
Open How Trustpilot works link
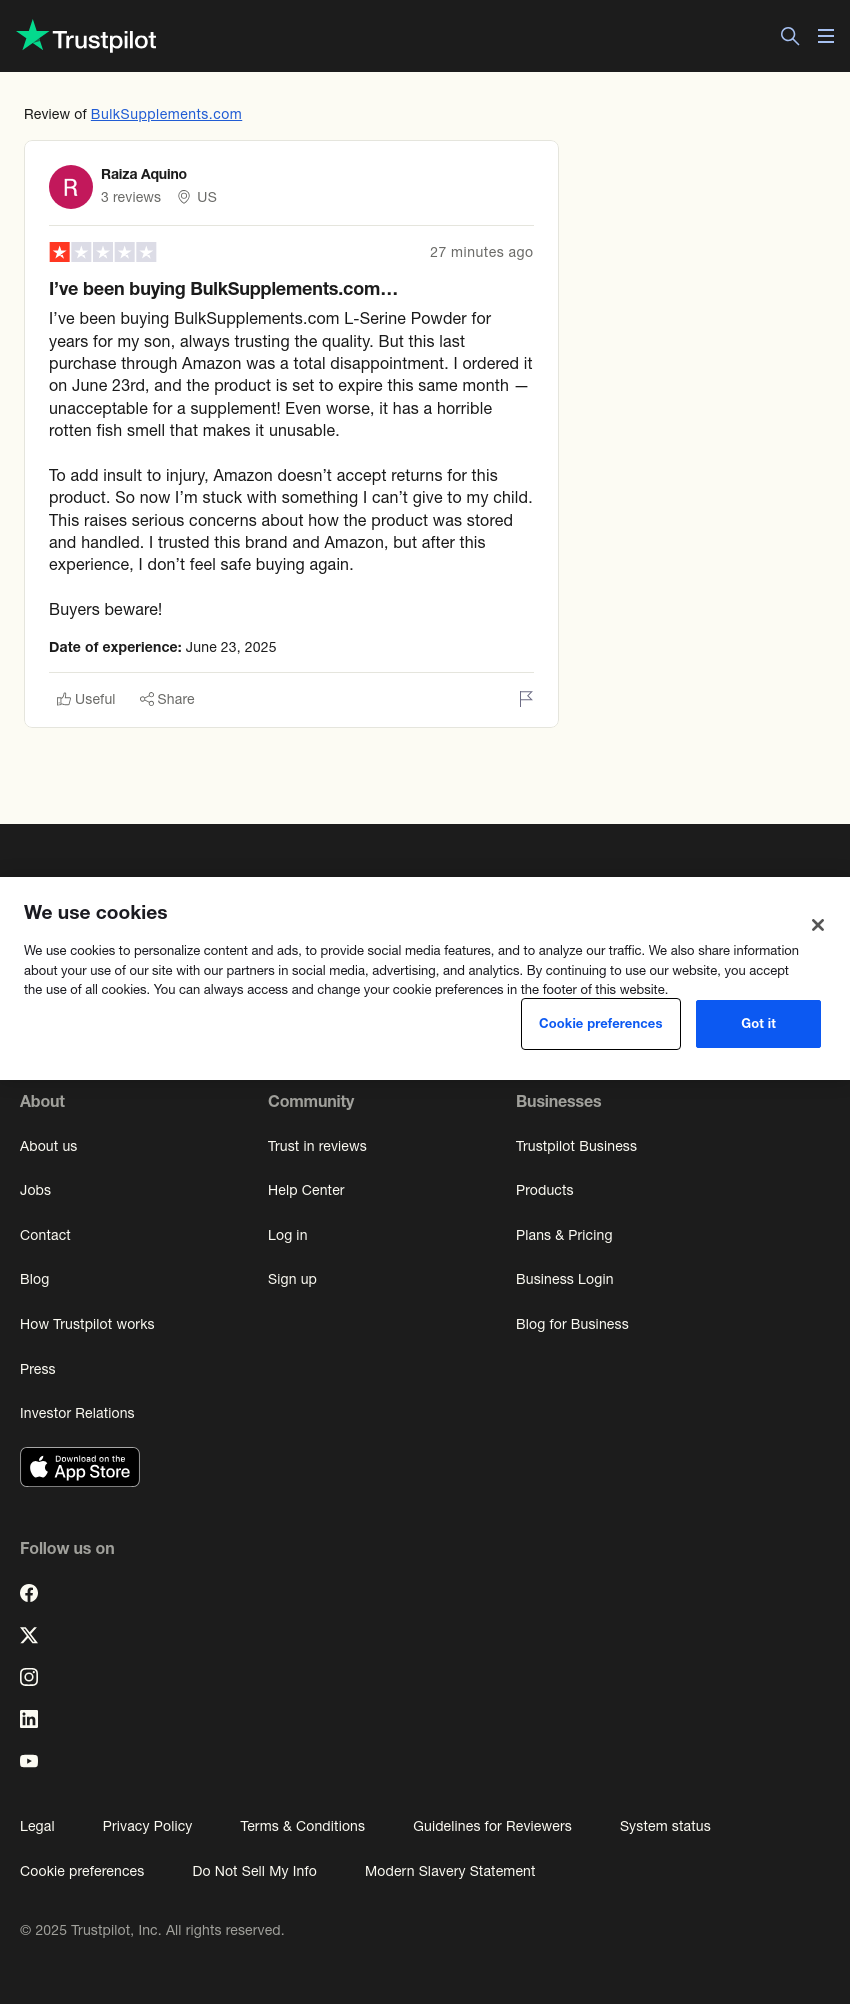[x=87, y=1324]
